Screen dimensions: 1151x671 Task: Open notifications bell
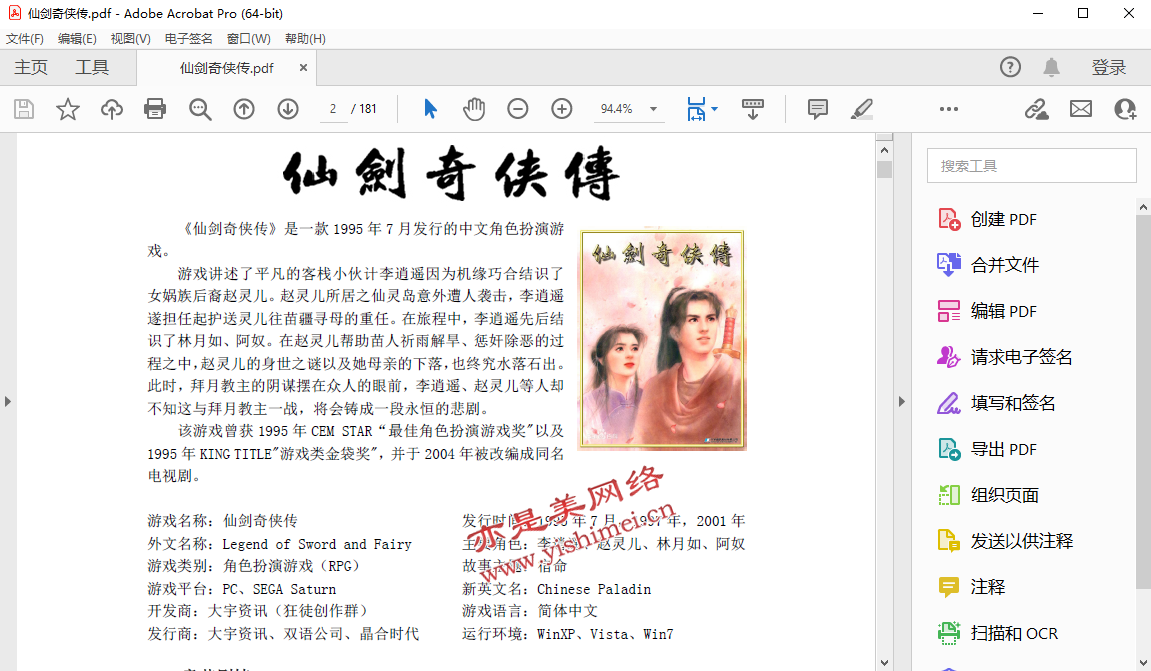(x=1051, y=68)
